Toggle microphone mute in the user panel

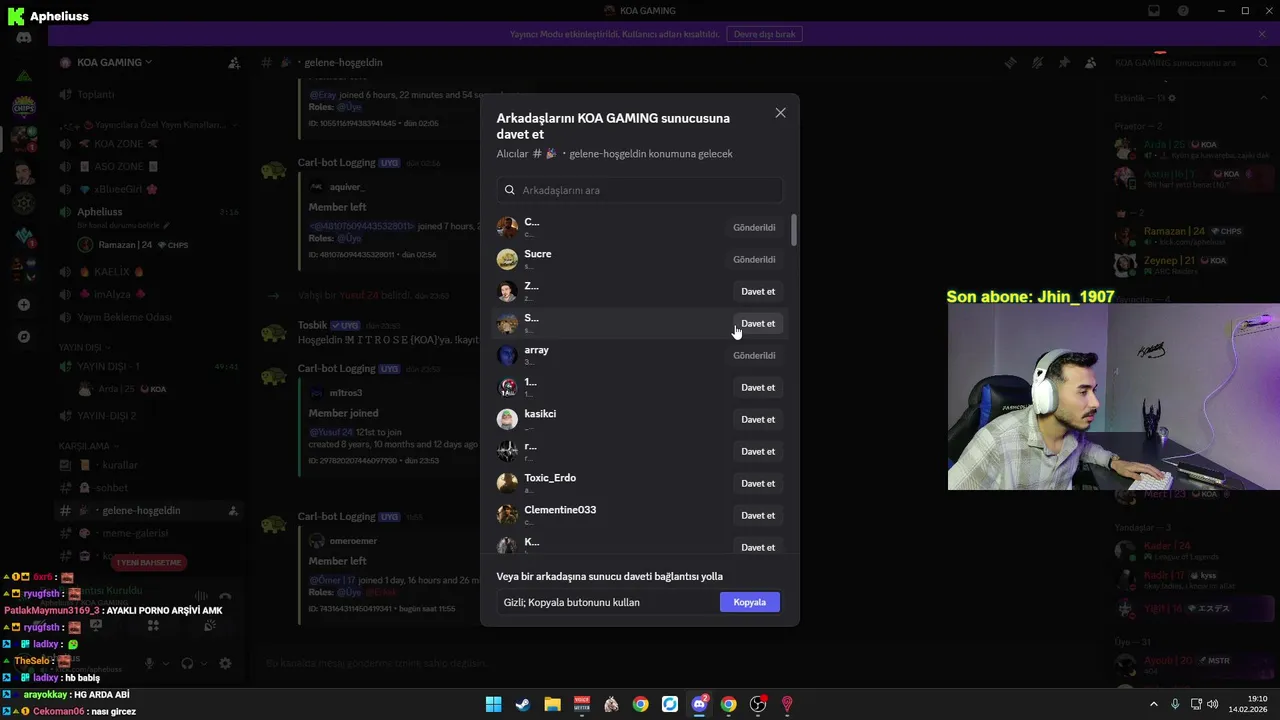coord(149,664)
